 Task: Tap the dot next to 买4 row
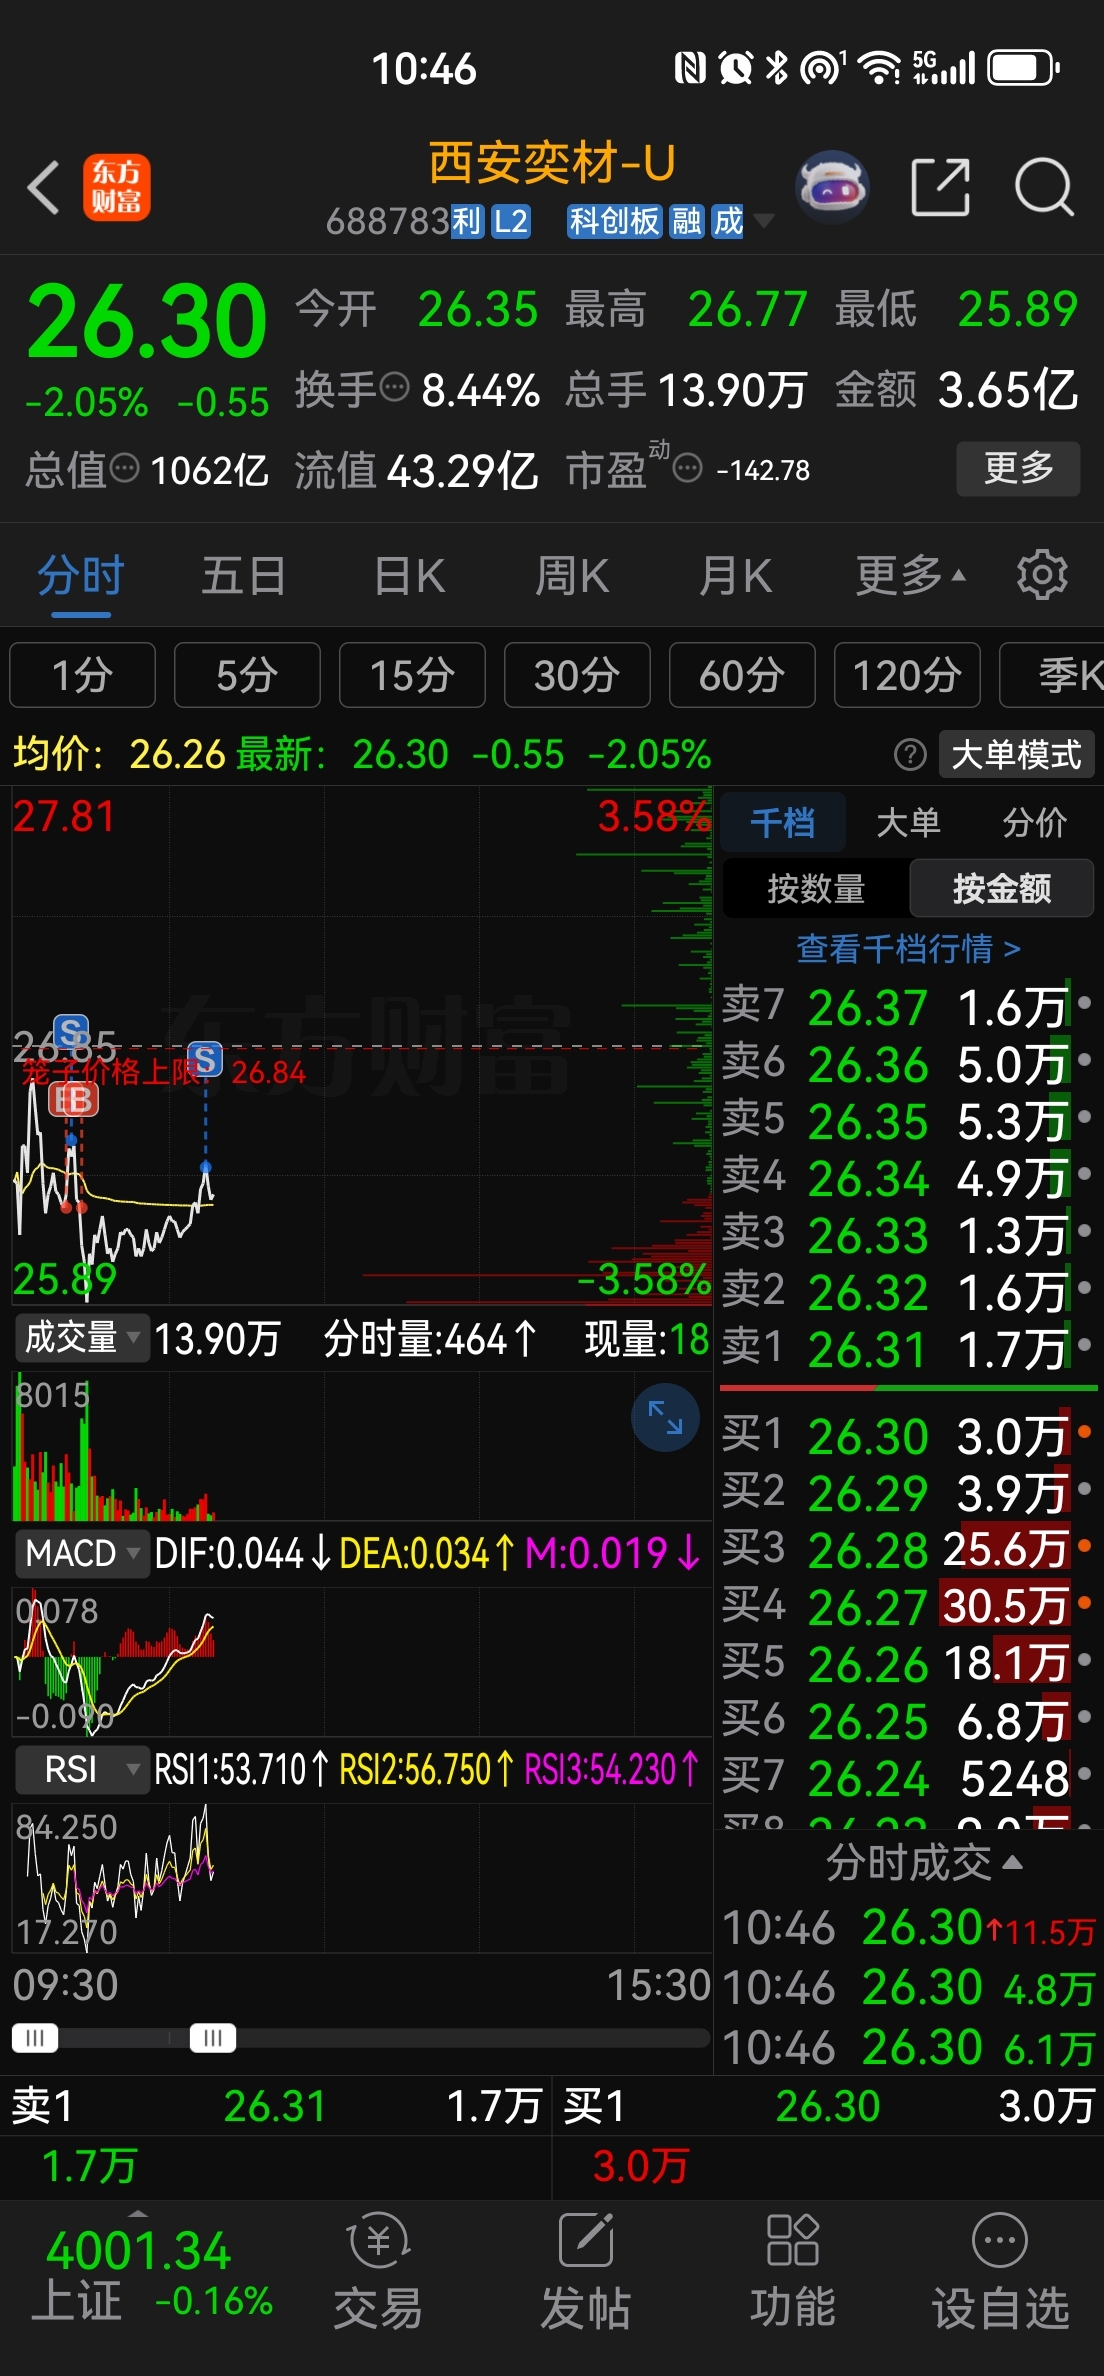point(1084,1604)
